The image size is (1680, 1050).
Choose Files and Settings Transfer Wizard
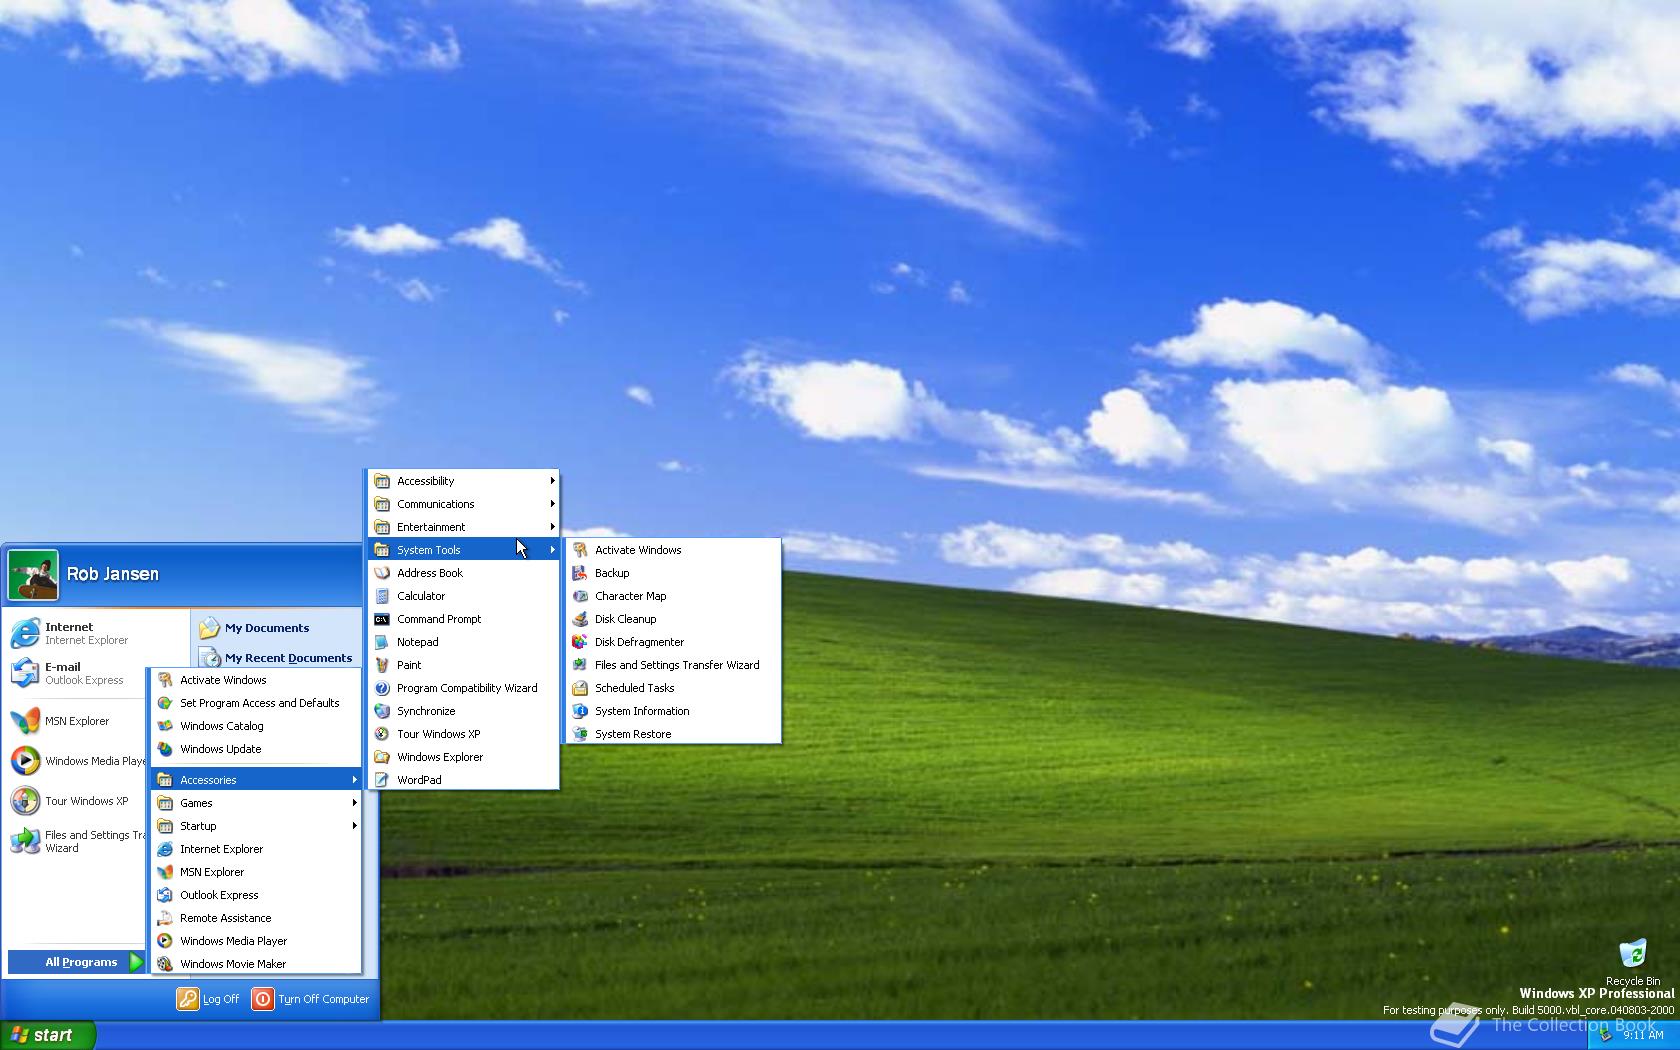pos(676,664)
